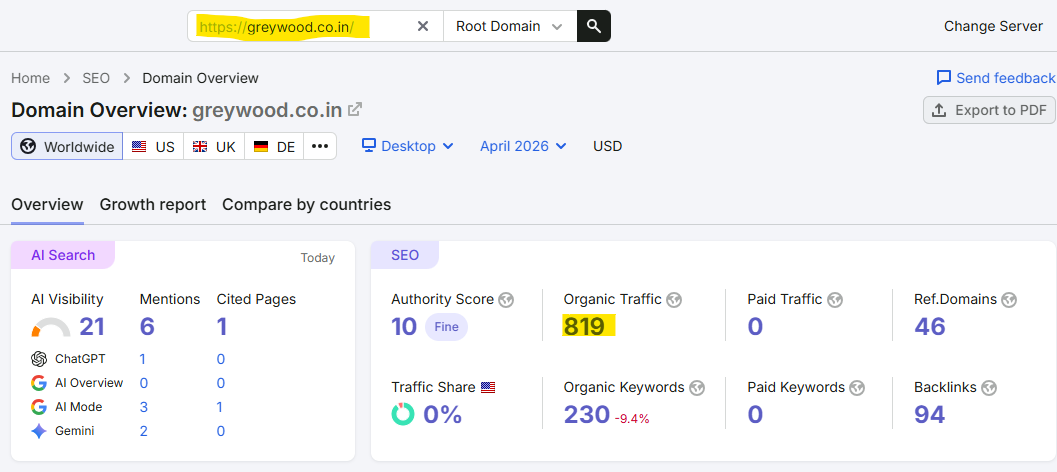Click Organic Traffic value 819
Screen dimensions: 1057x472
(x=584, y=327)
